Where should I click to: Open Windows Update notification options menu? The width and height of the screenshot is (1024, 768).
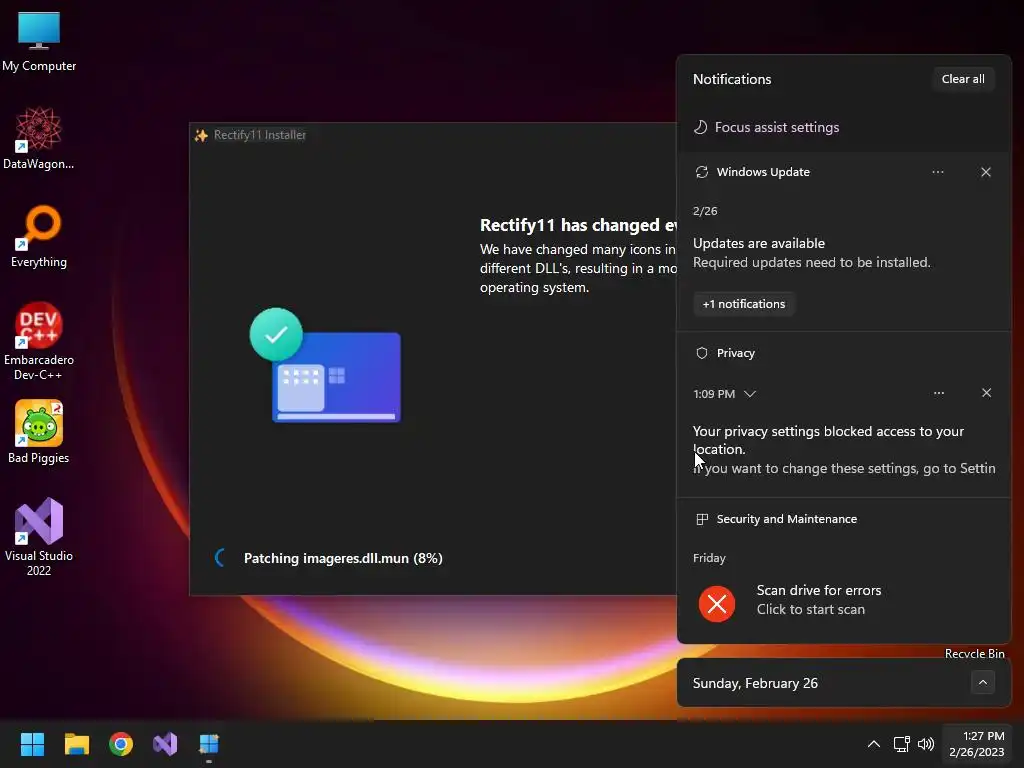(x=938, y=172)
